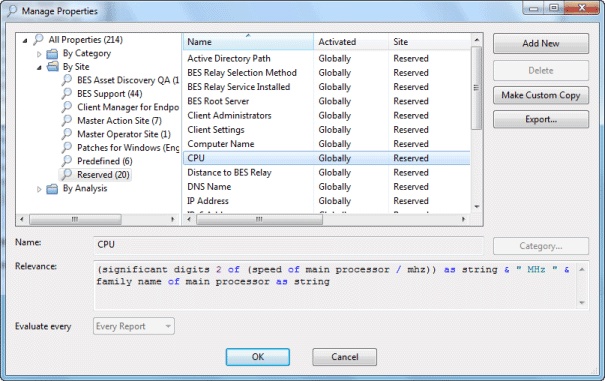The width and height of the screenshot is (605, 381).
Task: Select Master Action Site (7) in the tree
Action: (x=119, y=121)
